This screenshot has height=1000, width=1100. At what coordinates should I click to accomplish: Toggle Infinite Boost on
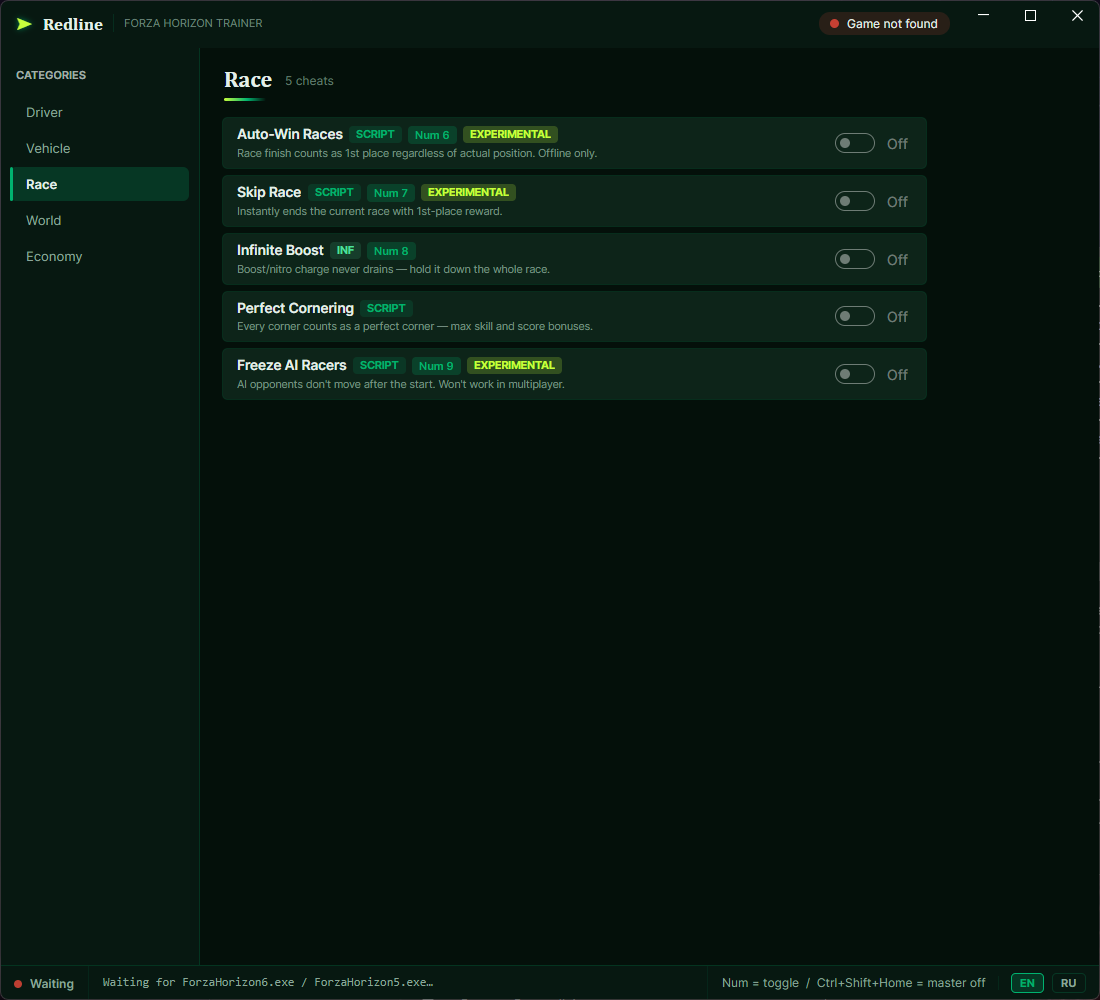click(x=854, y=259)
